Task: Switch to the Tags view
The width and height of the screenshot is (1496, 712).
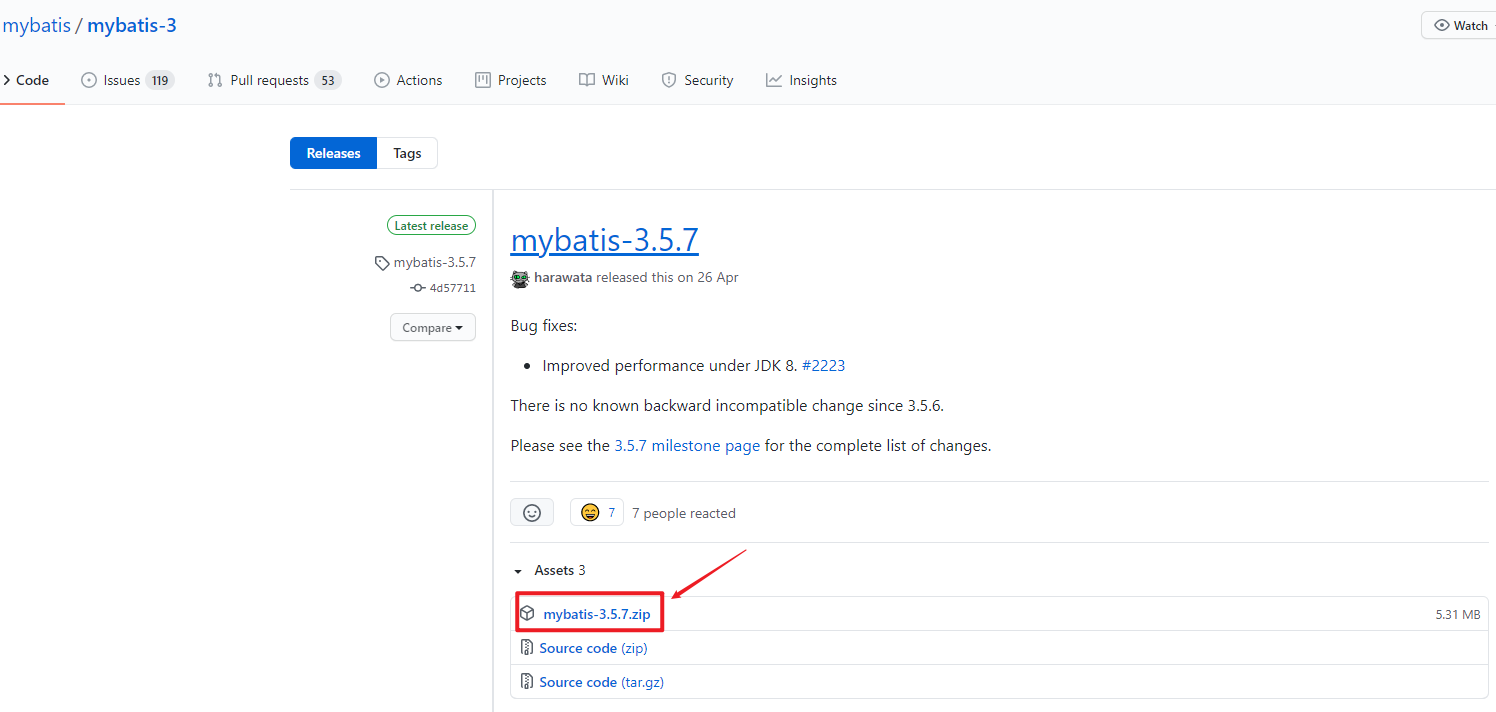Action: (407, 153)
